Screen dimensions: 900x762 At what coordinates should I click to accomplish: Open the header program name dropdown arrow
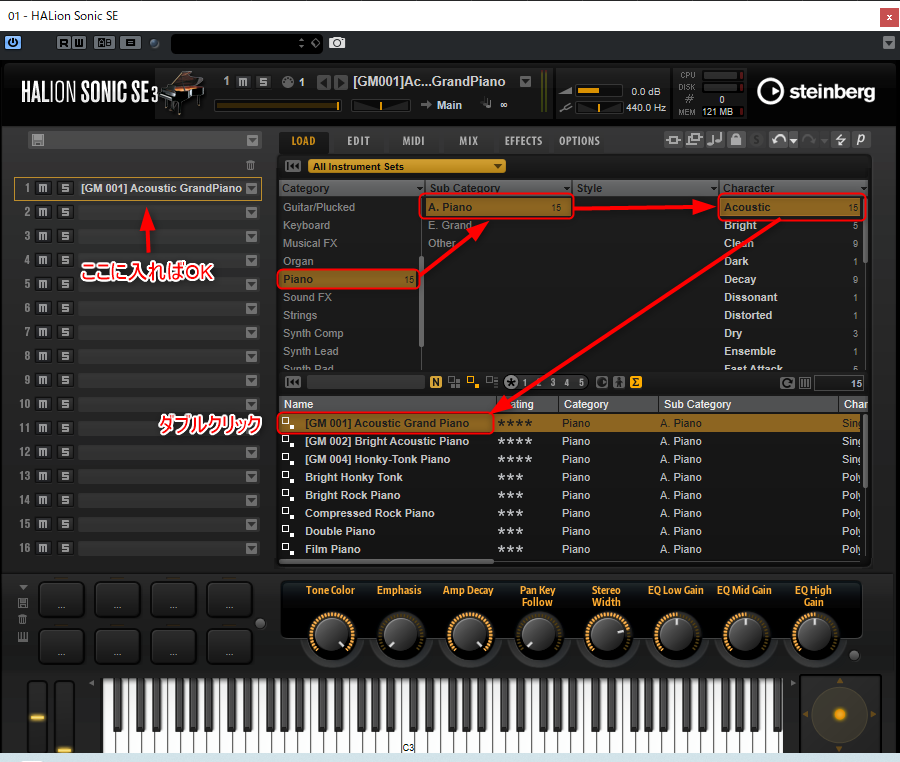click(525, 81)
